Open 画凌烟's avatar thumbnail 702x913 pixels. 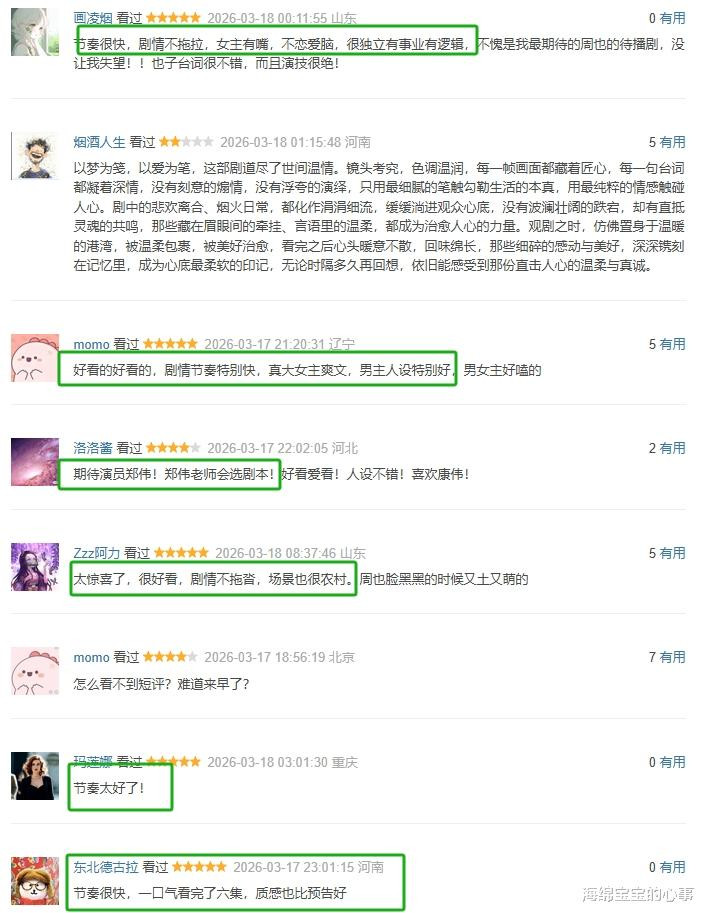click(35, 31)
